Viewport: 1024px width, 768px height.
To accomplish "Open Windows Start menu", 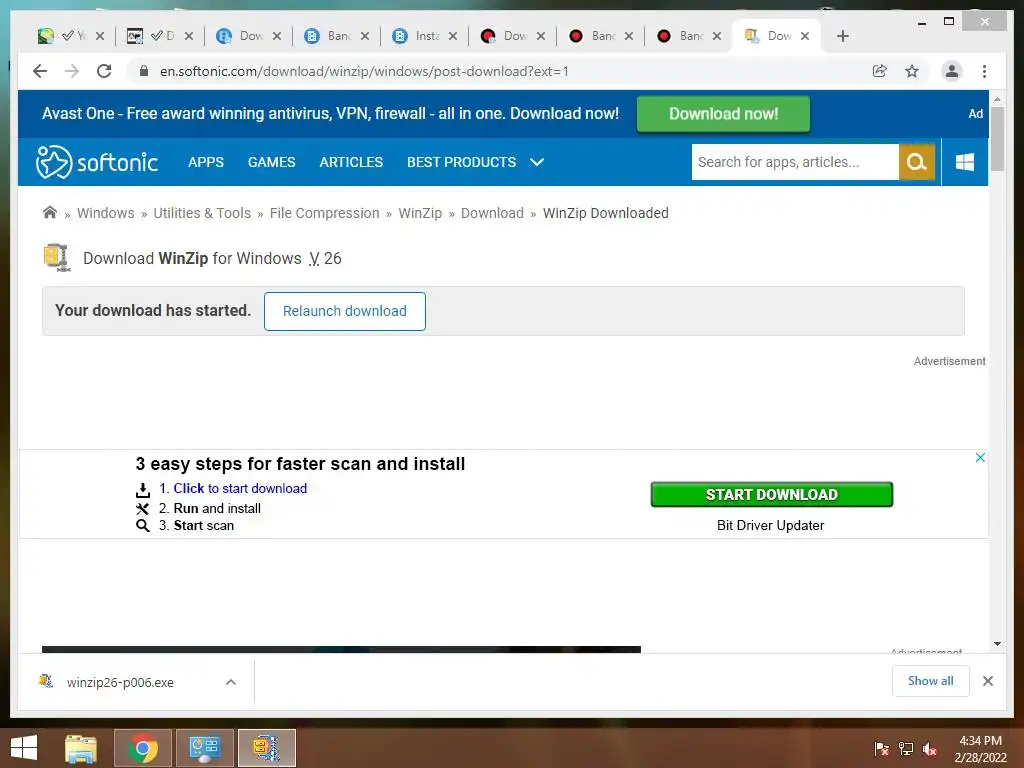I will (x=24, y=748).
